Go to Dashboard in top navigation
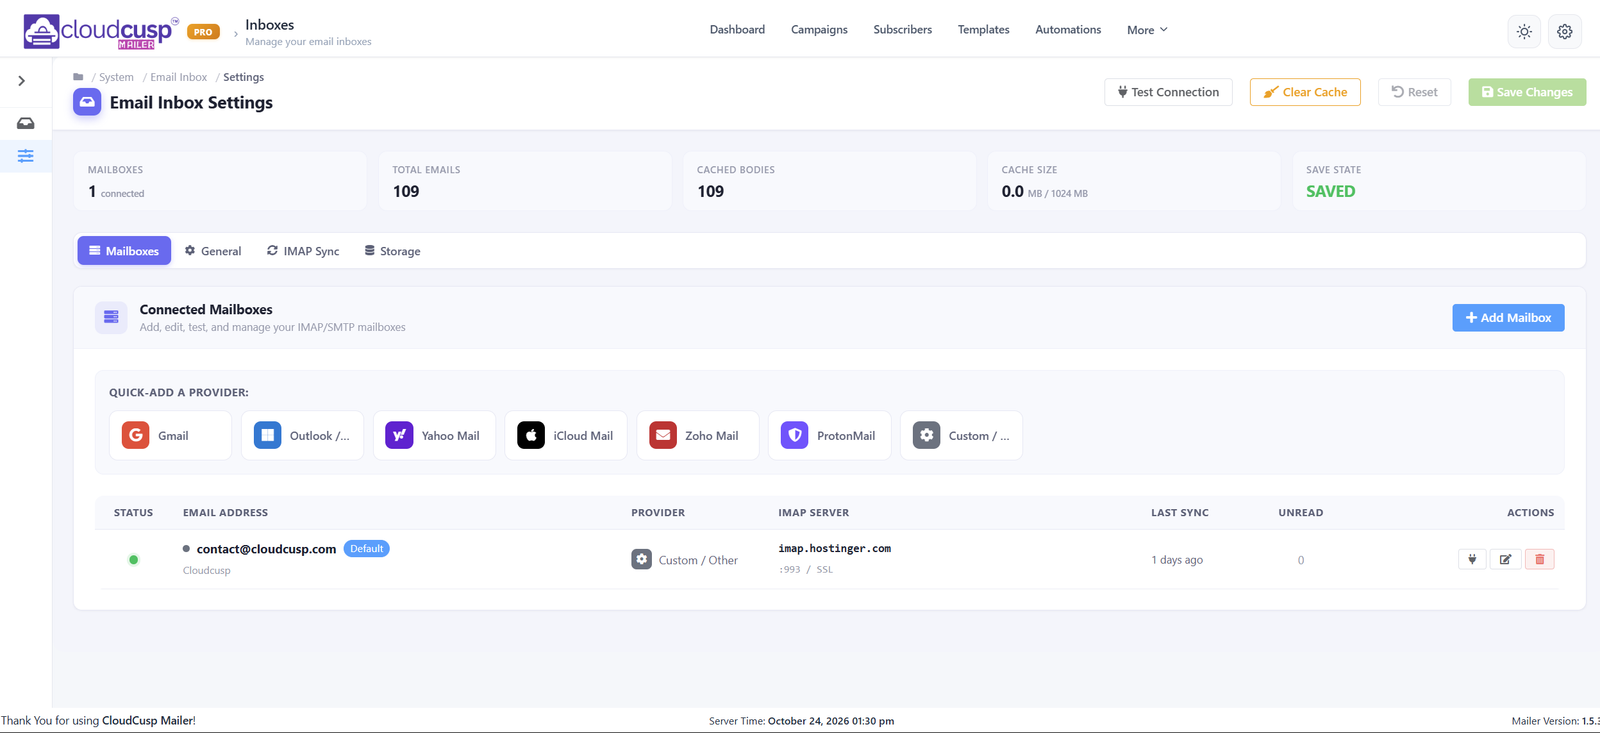This screenshot has height=733, width=1600. [737, 30]
